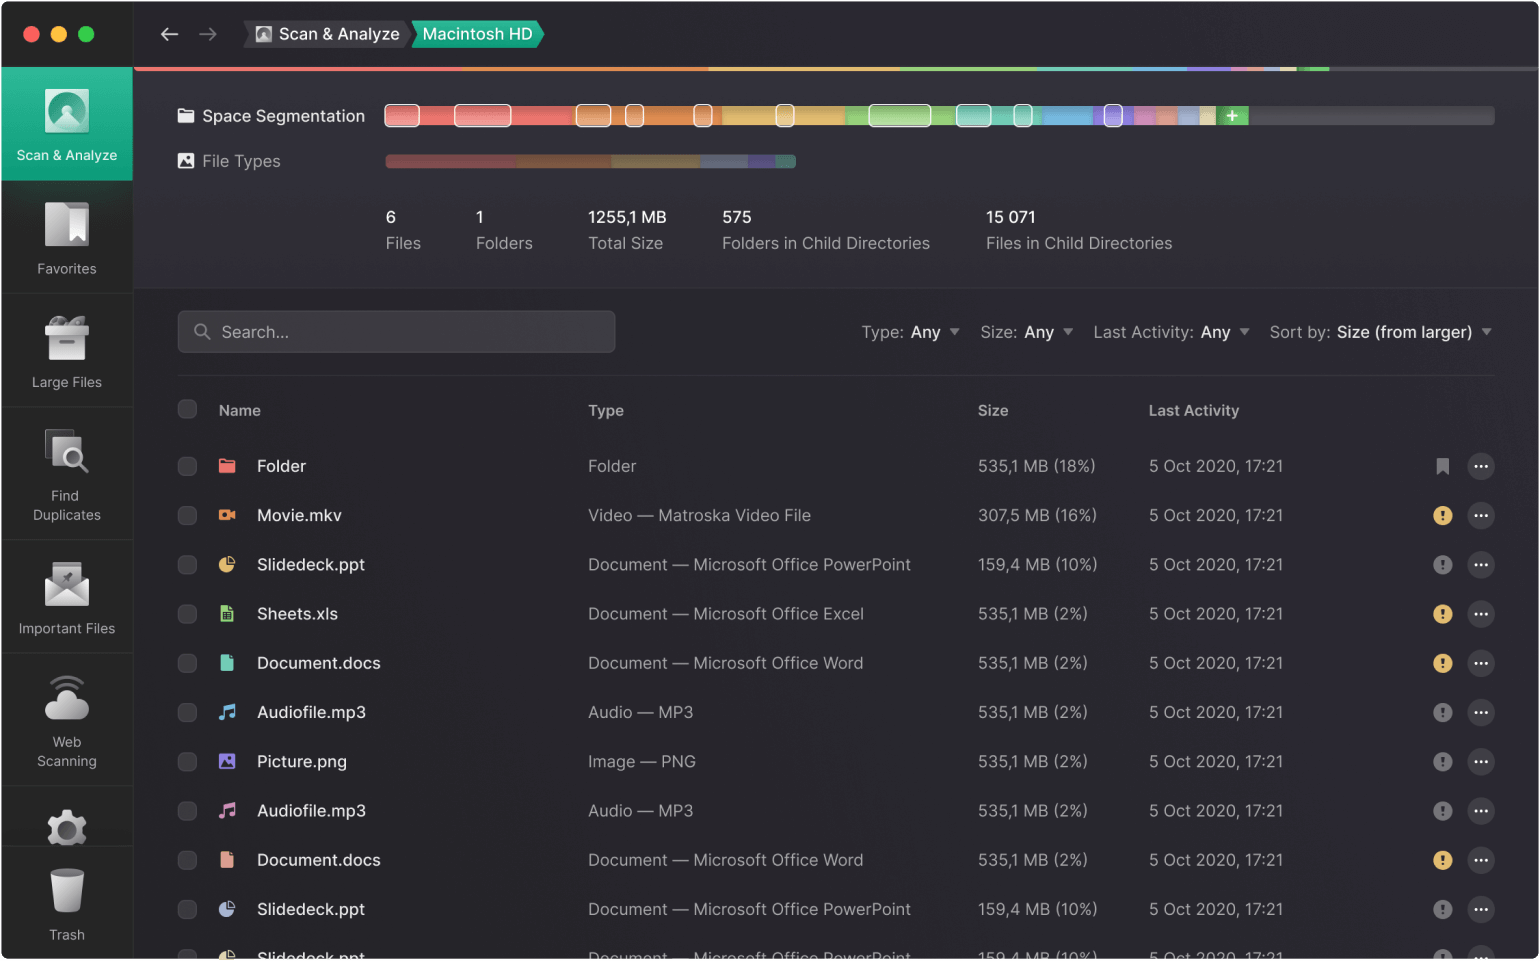The height and width of the screenshot is (961, 1540).
Task: Open the Trash in sidebar
Action: click(67, 904)
